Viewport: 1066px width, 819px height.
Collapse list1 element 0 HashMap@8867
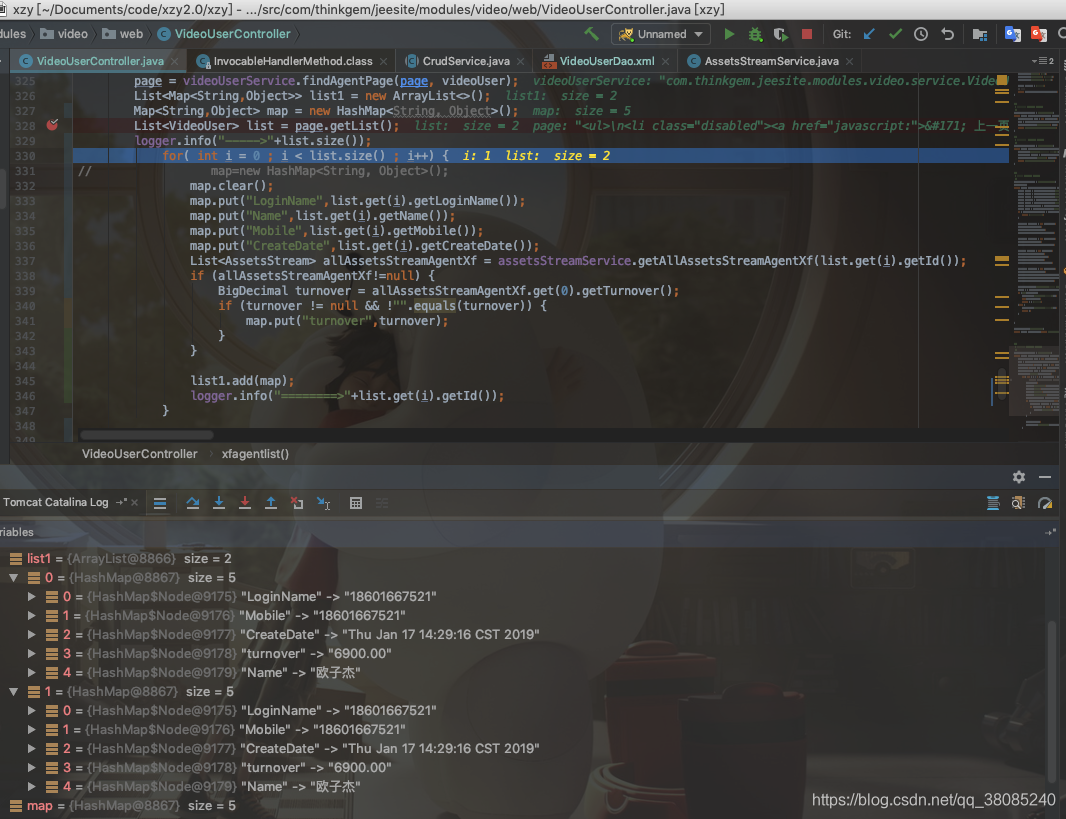(x=14, y=578)
